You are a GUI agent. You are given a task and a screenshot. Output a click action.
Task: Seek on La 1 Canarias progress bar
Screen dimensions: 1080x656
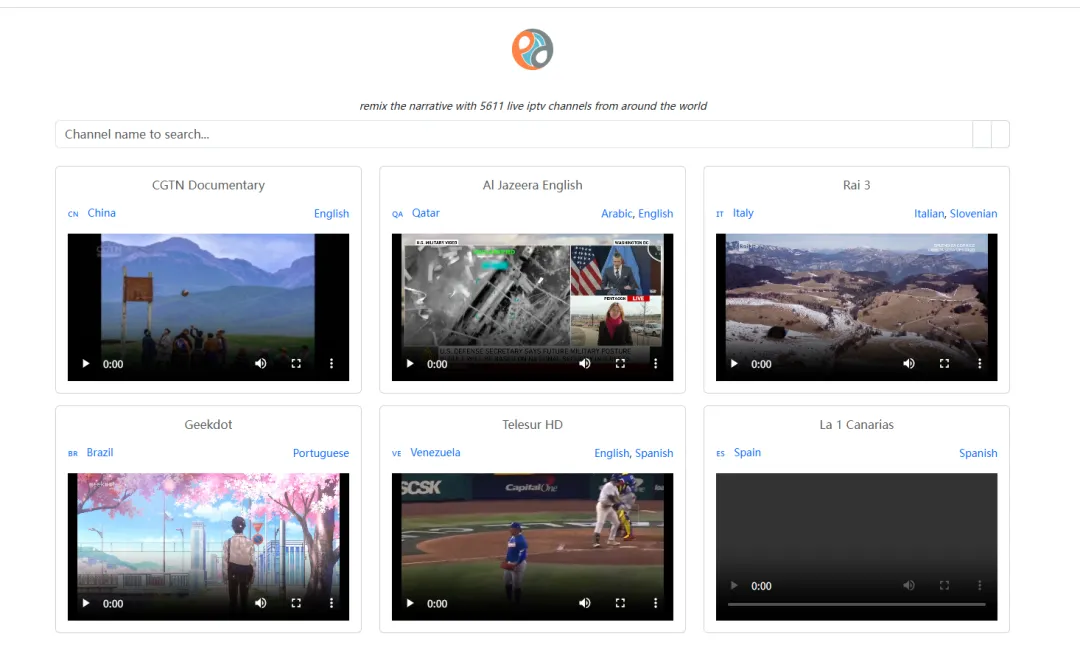click(856, 604)
